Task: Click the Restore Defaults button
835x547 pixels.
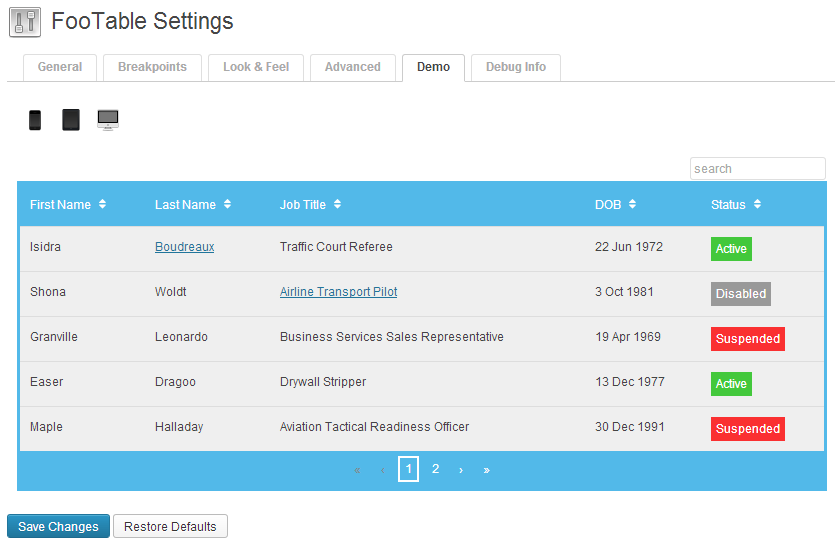Action: tap(170, 527)
